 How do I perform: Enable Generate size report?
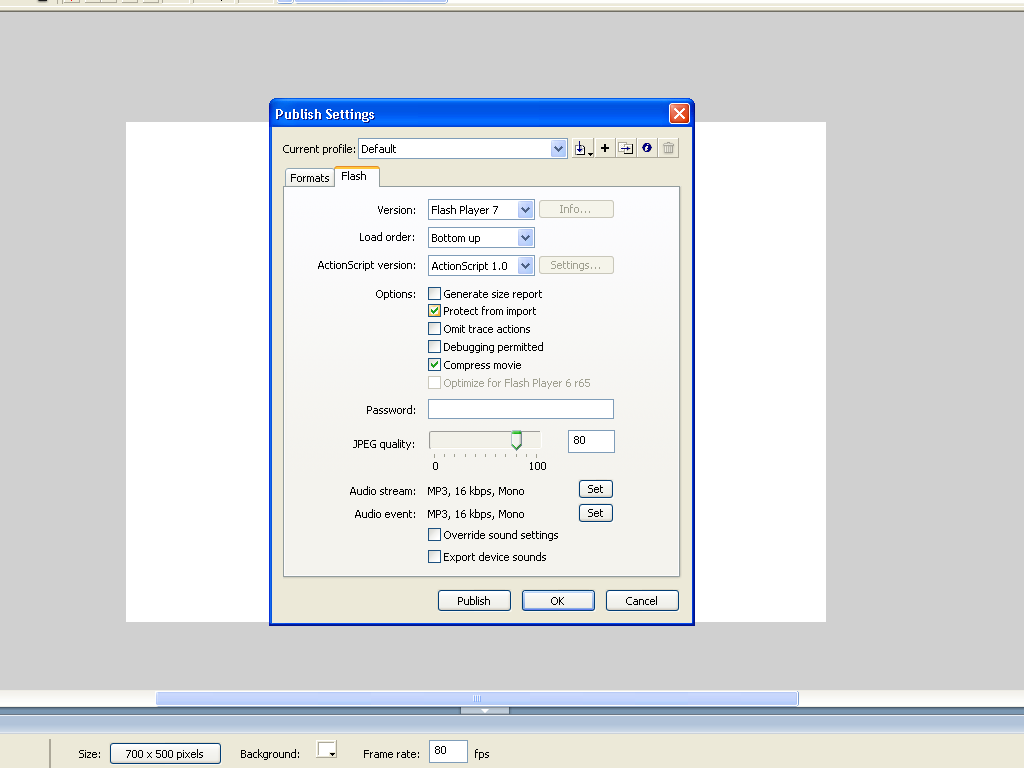(434, 293)
